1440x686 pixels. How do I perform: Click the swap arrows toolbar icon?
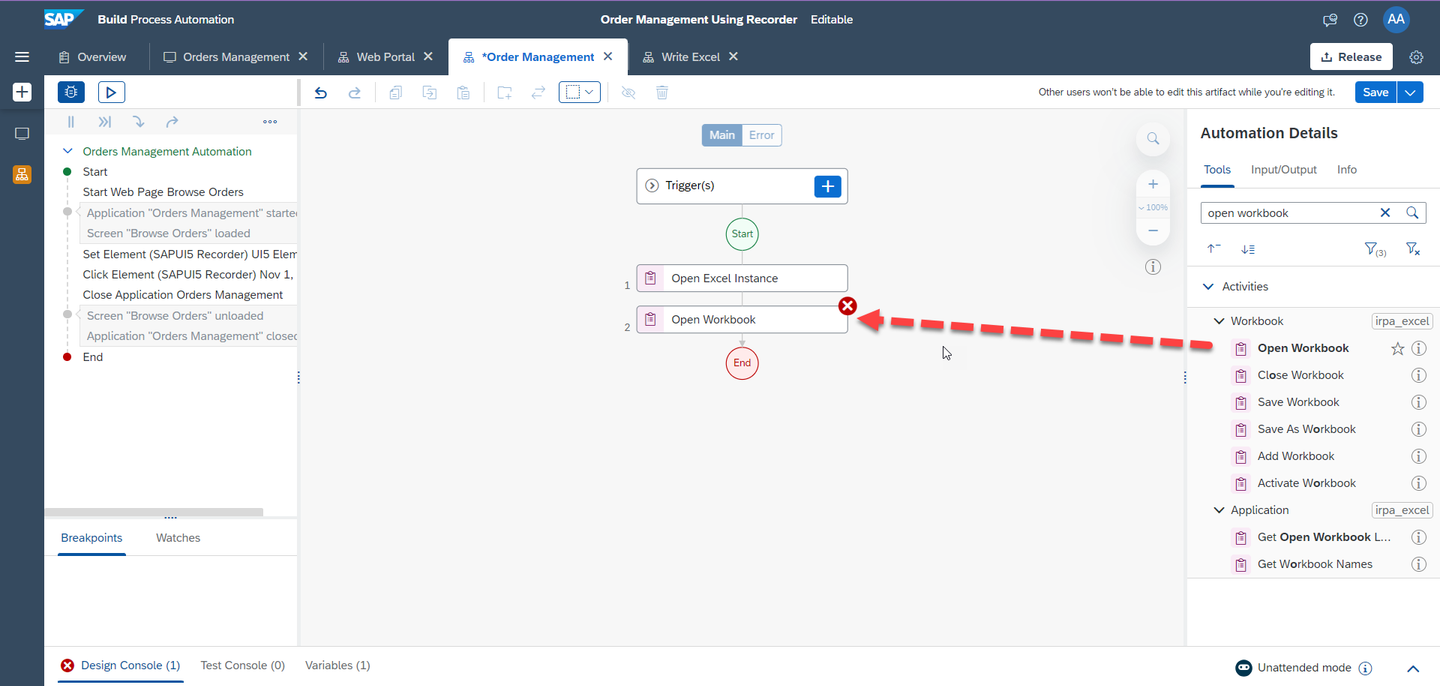(538, 92)
